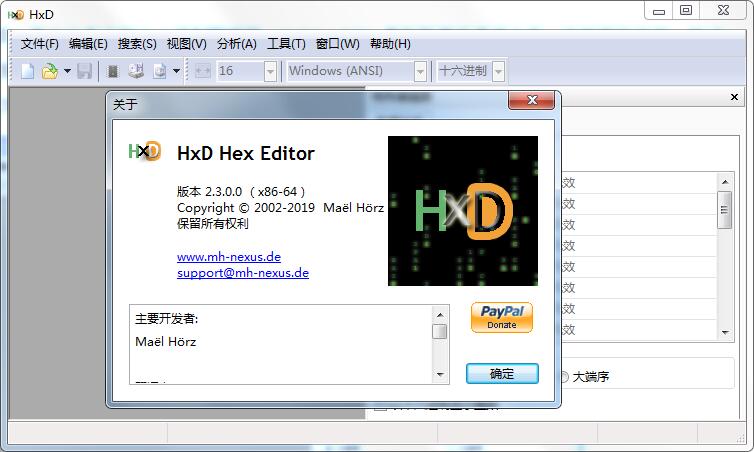Click Maël Hörz name in credits box
The height and width of the screenshot is (452, 754).
[x=166, y=342]
